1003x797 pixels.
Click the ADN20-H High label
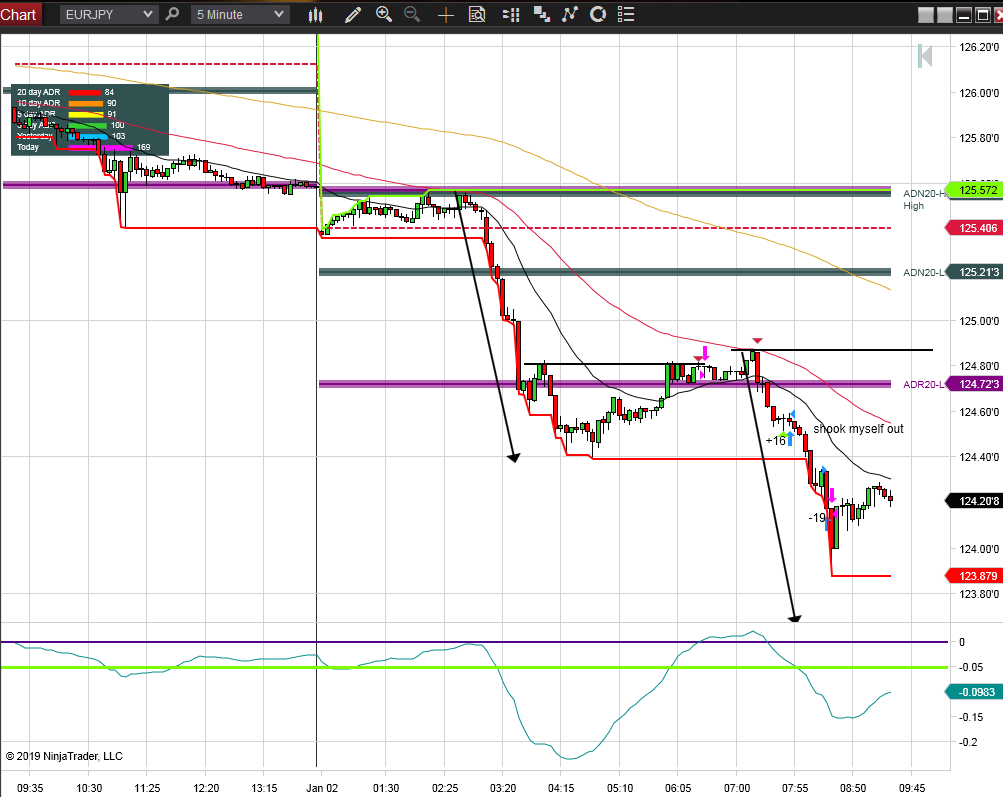924,199
